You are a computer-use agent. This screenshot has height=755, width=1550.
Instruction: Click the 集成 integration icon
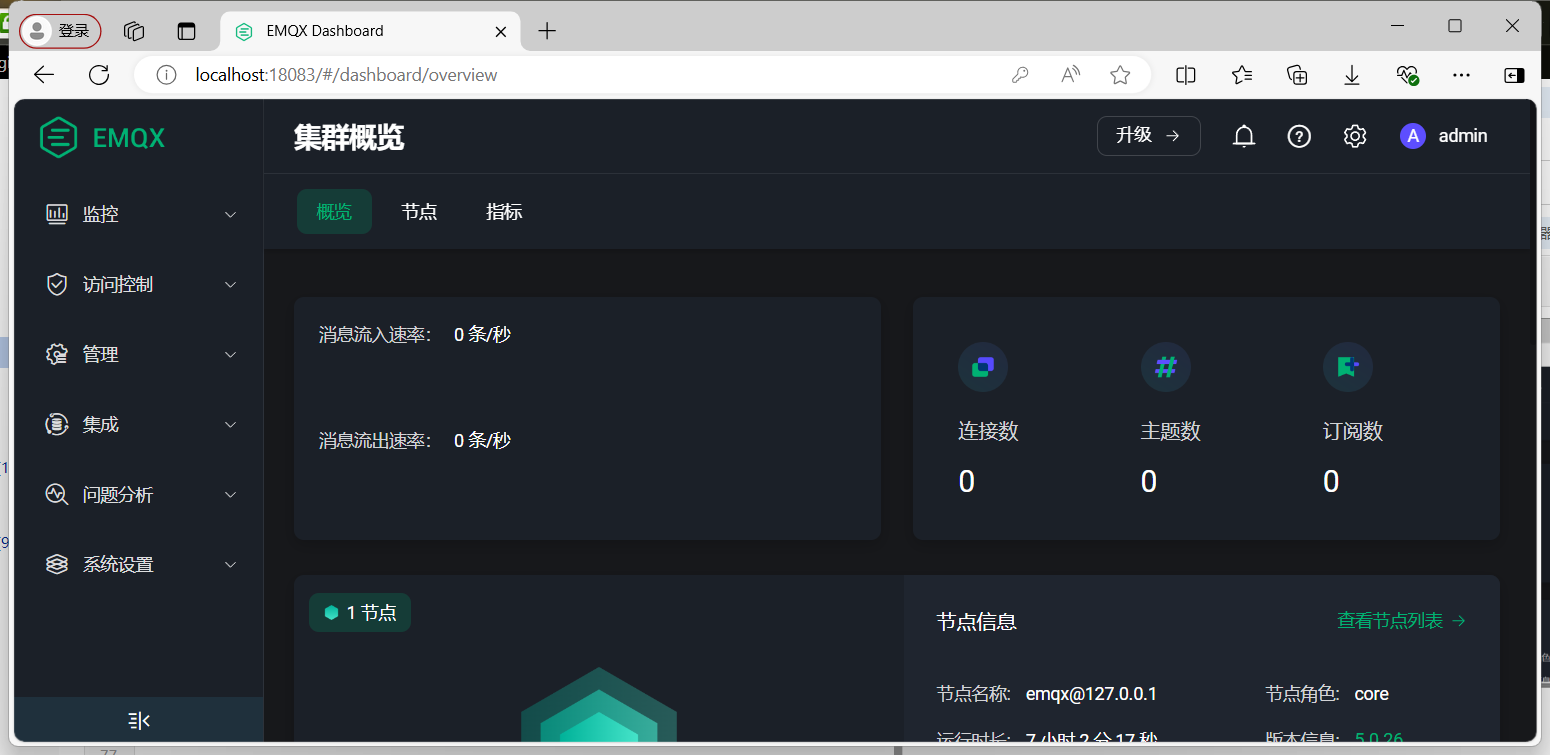[57, 424]
